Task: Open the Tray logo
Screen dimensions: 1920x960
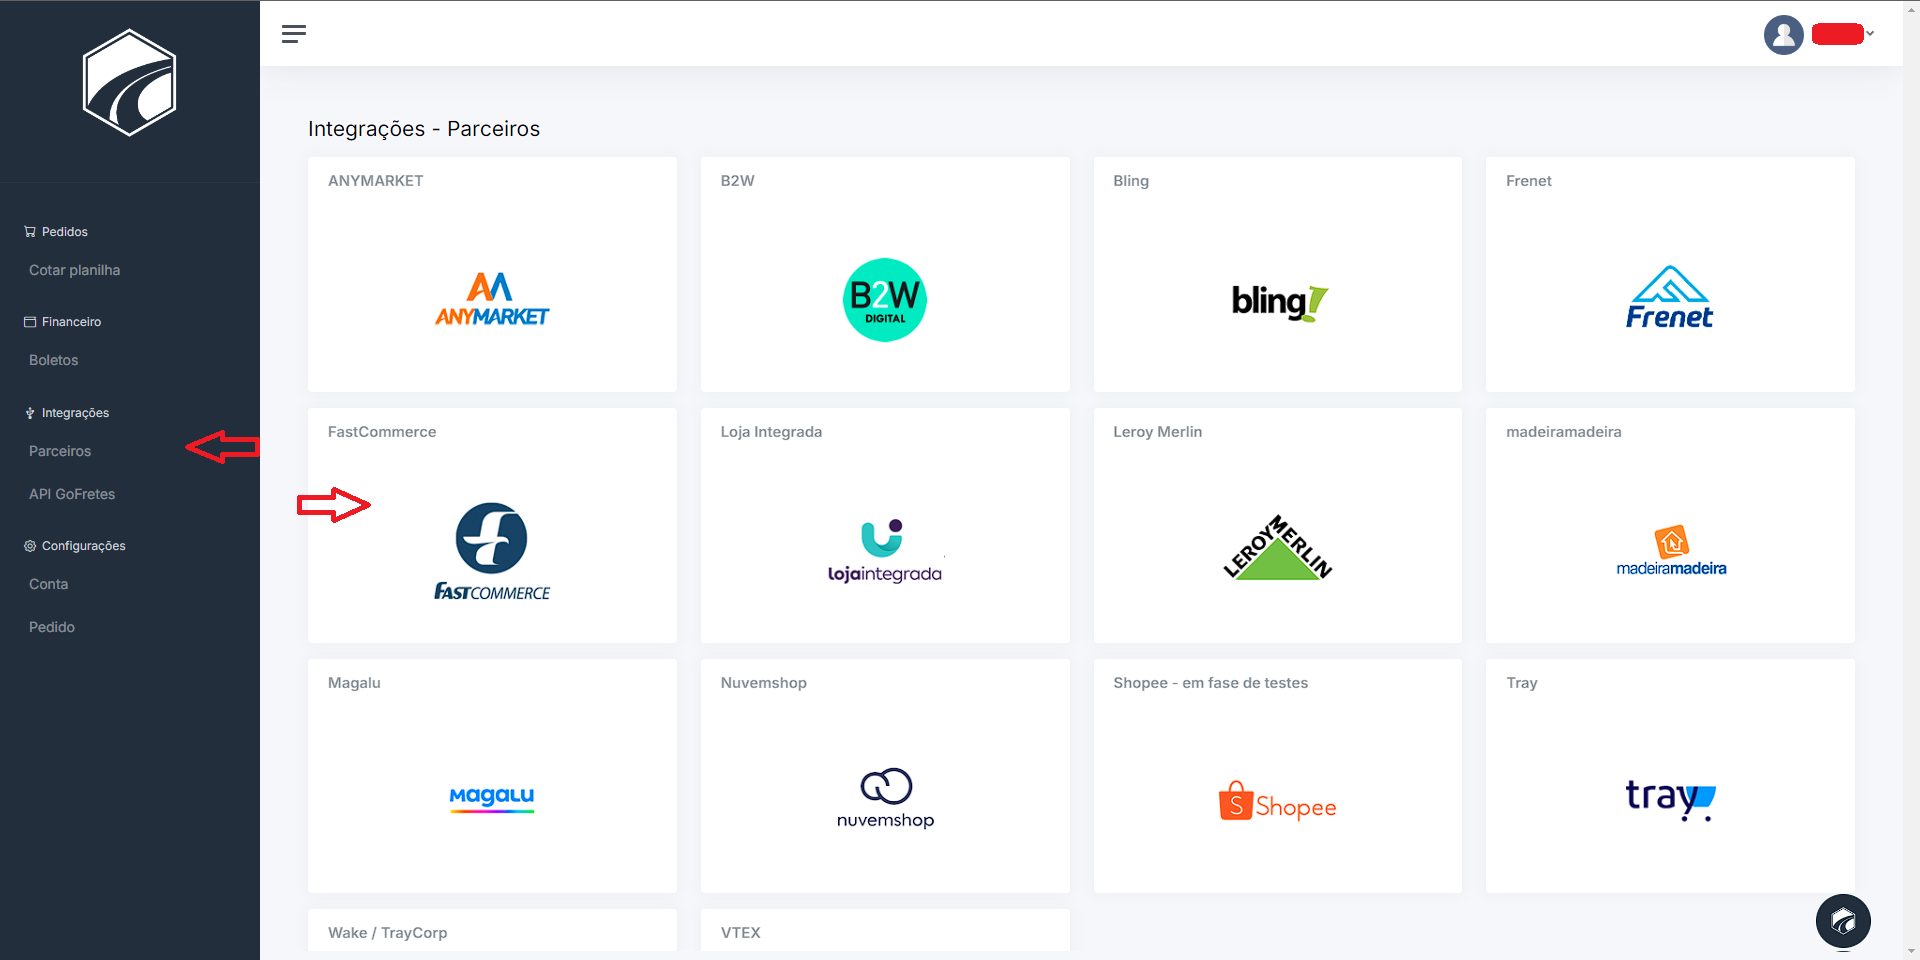Action: 1670,800
